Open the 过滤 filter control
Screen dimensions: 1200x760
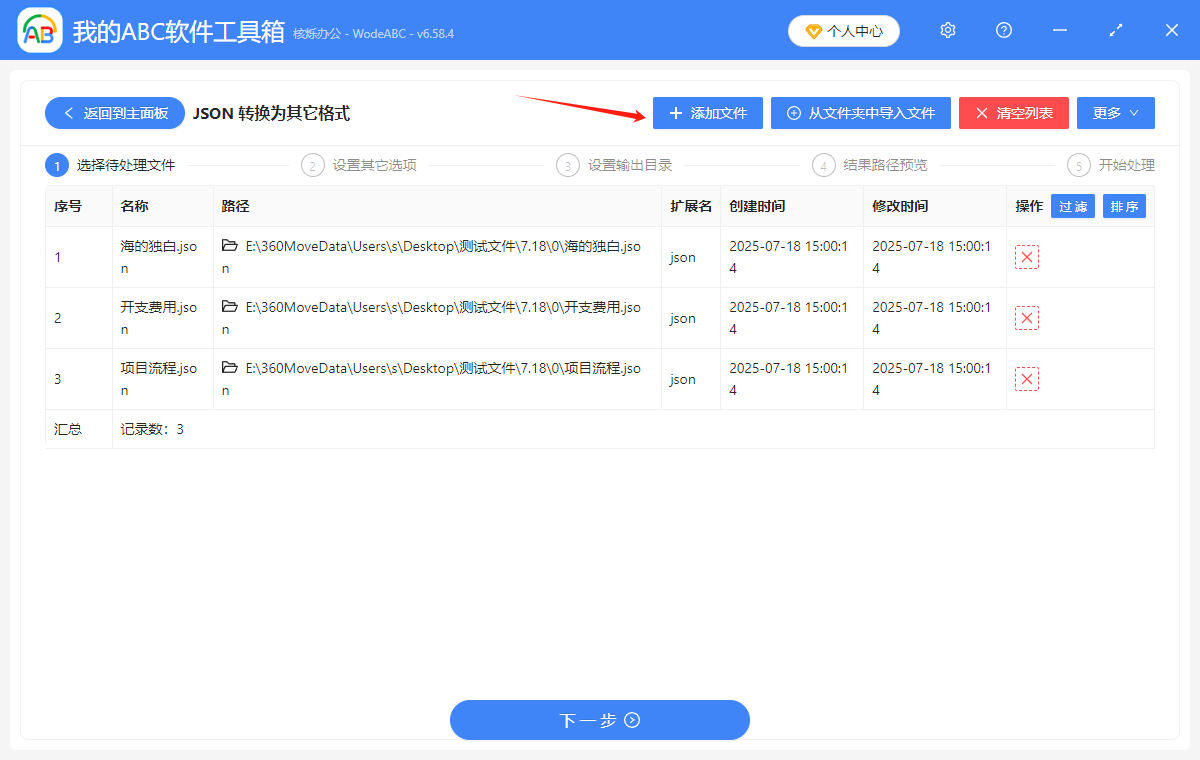1072,206
